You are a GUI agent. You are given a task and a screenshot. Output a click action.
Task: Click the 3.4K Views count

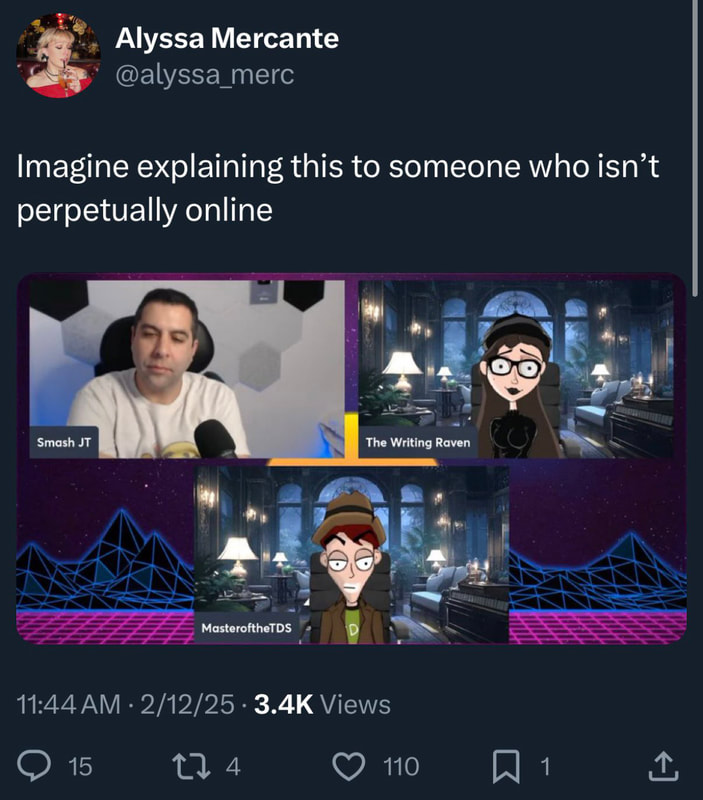[322, 705]
